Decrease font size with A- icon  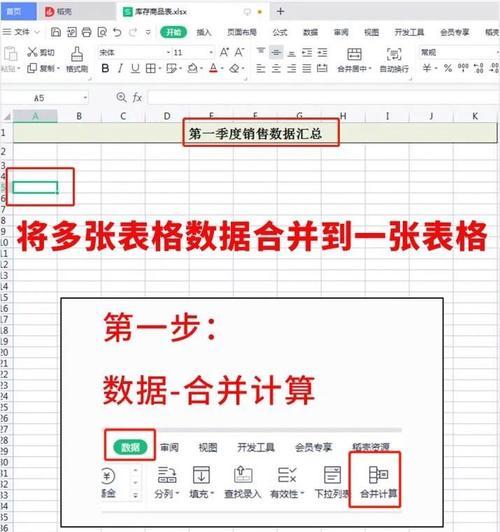click(x=239, y=52)
